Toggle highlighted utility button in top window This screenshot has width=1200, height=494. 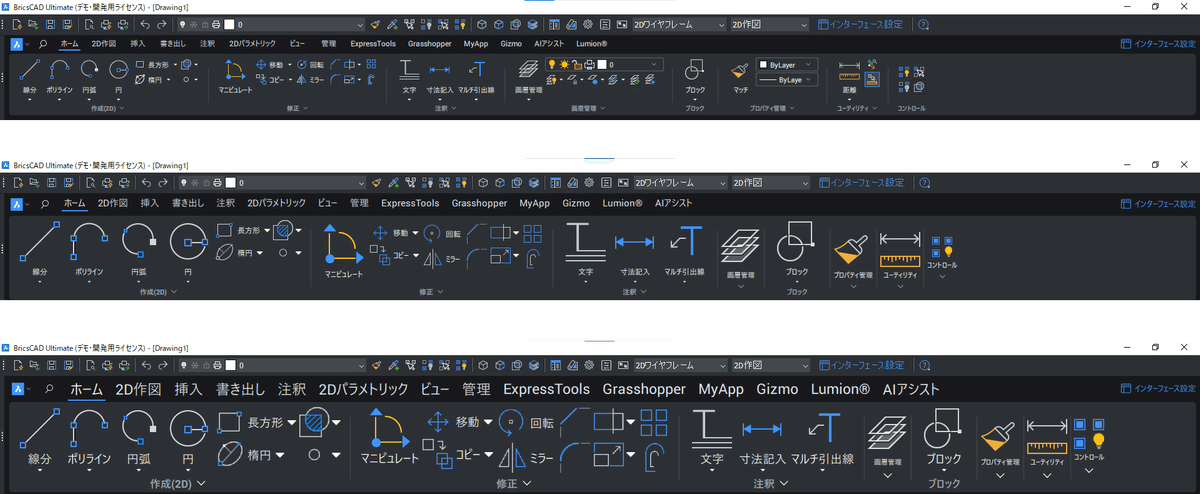coord(872,77)
